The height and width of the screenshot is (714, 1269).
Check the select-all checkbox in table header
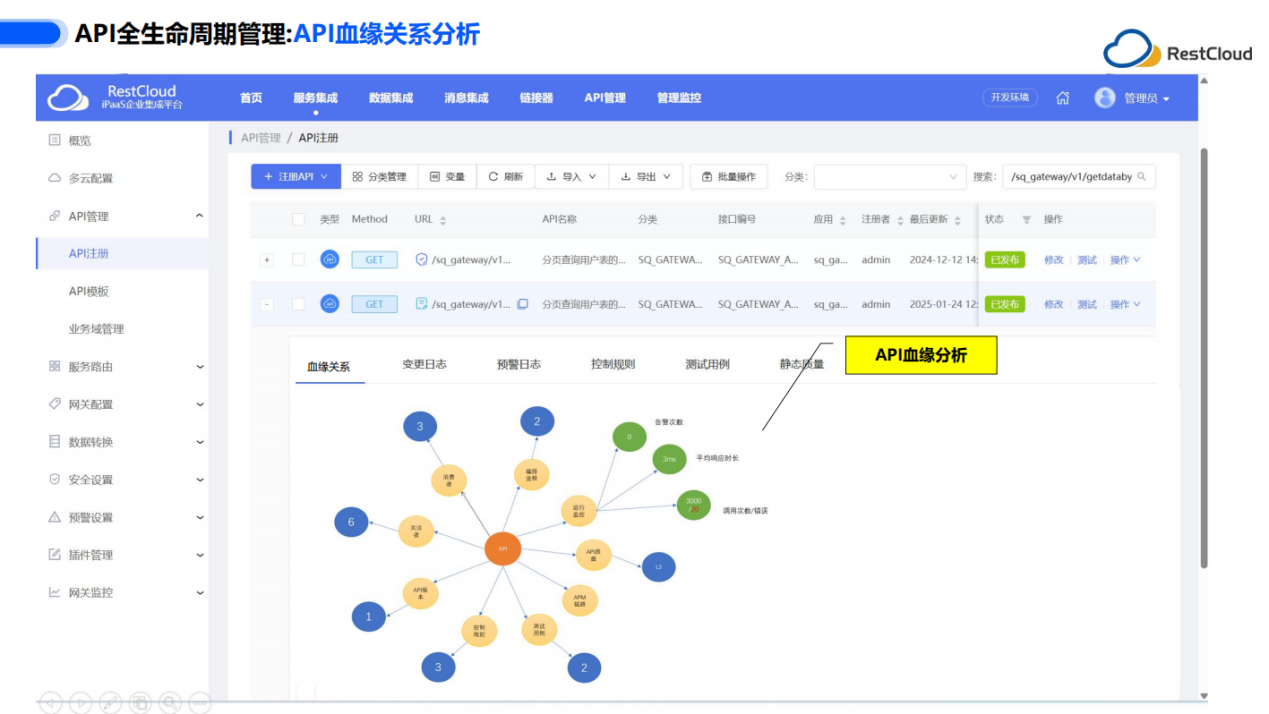[x=298, y=218]
